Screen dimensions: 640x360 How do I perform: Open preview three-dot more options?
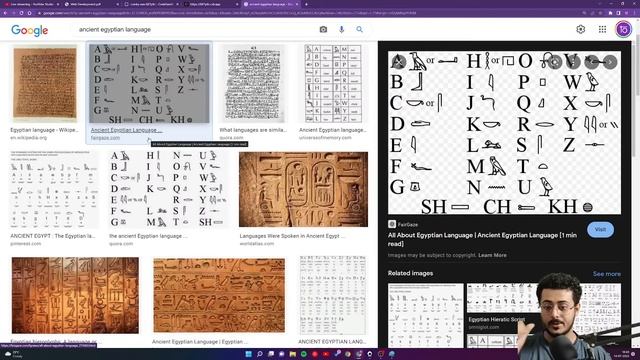(x=573, y=62)
